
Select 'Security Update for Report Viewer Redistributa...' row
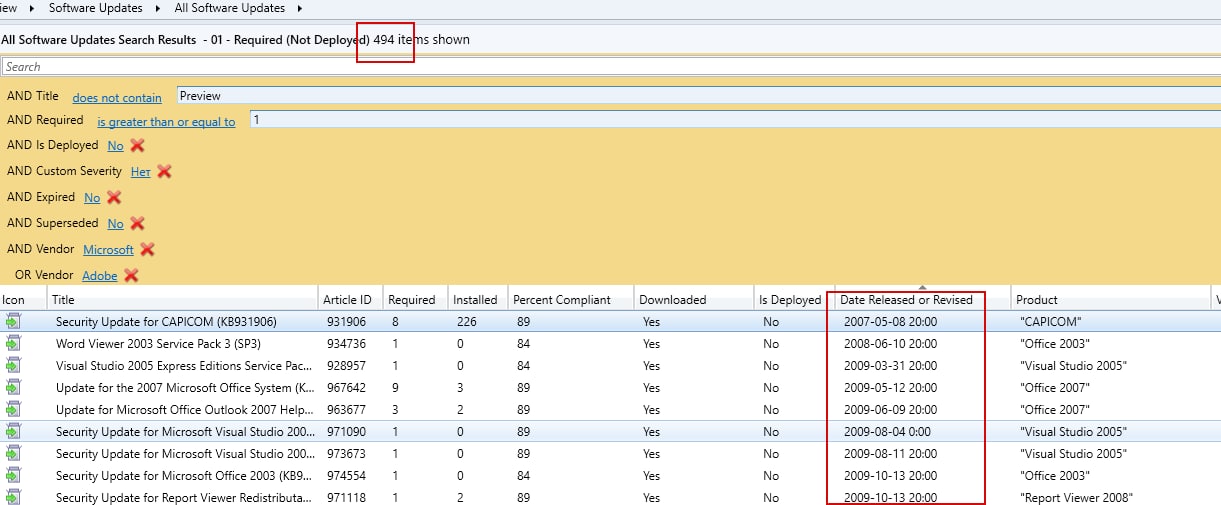click(610, 498)
